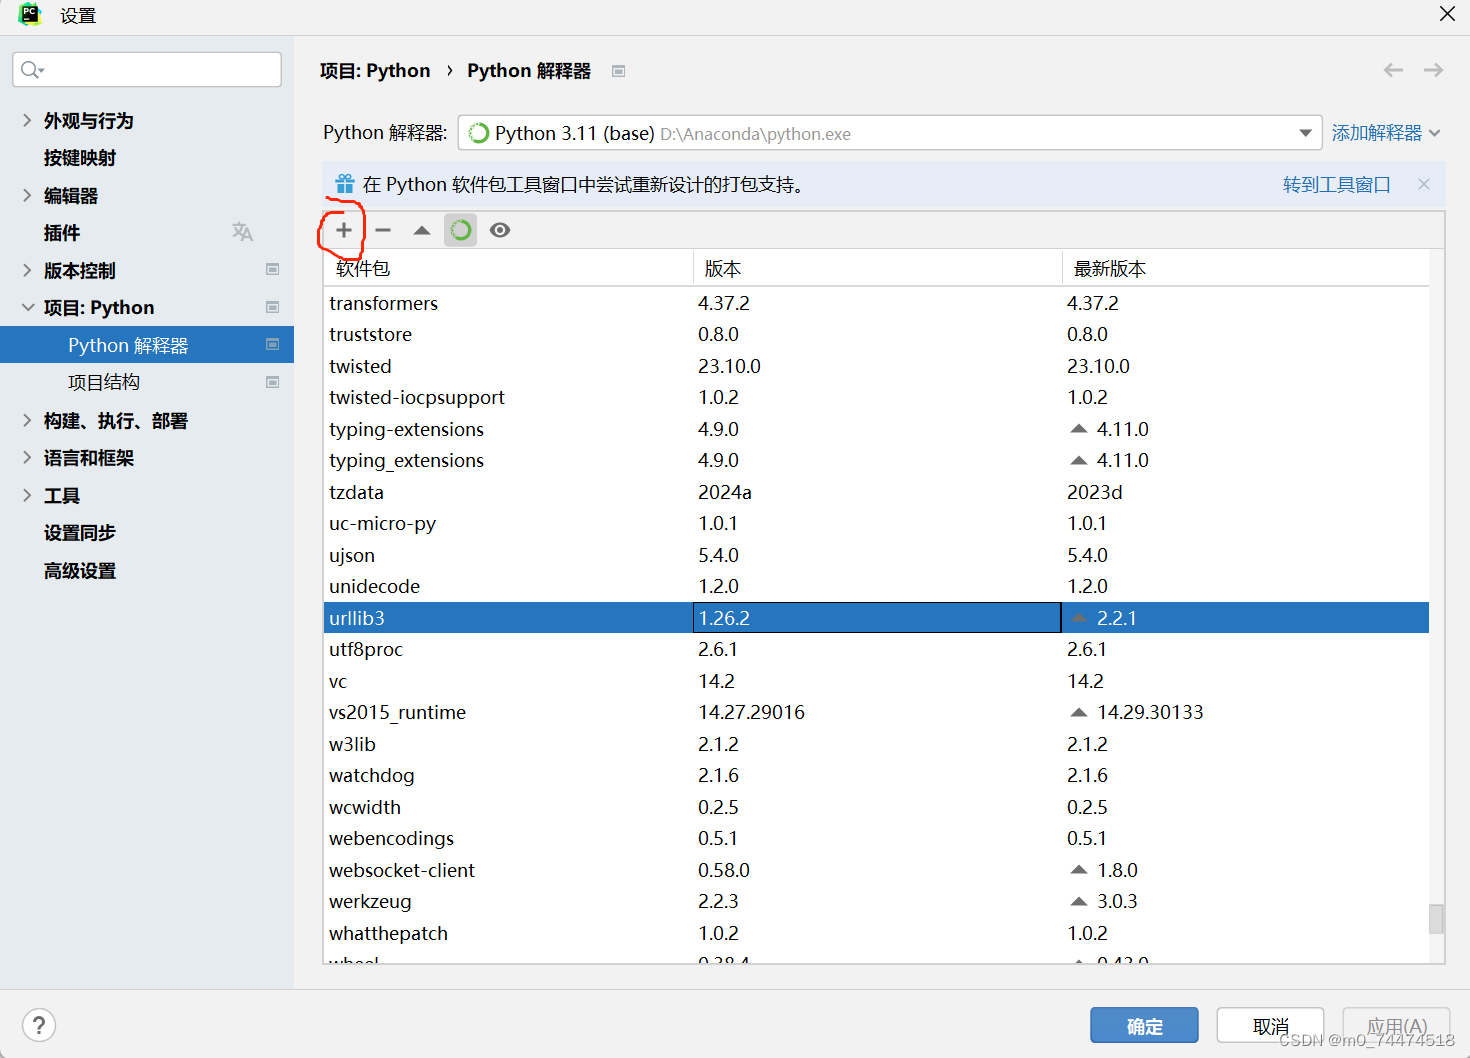This screenshot has height=1058, width=1470.
Task: Click the 项目: Python breadcrumb
Action: pos(375,70)
